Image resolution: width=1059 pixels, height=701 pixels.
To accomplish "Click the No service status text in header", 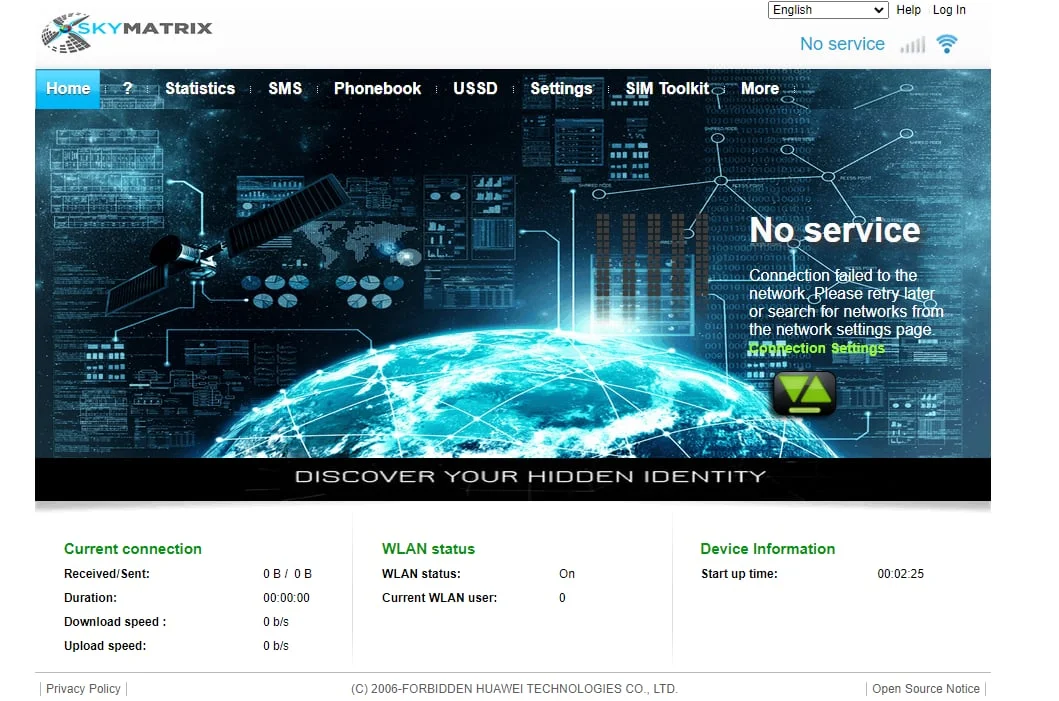I will [x=842, y=44].
